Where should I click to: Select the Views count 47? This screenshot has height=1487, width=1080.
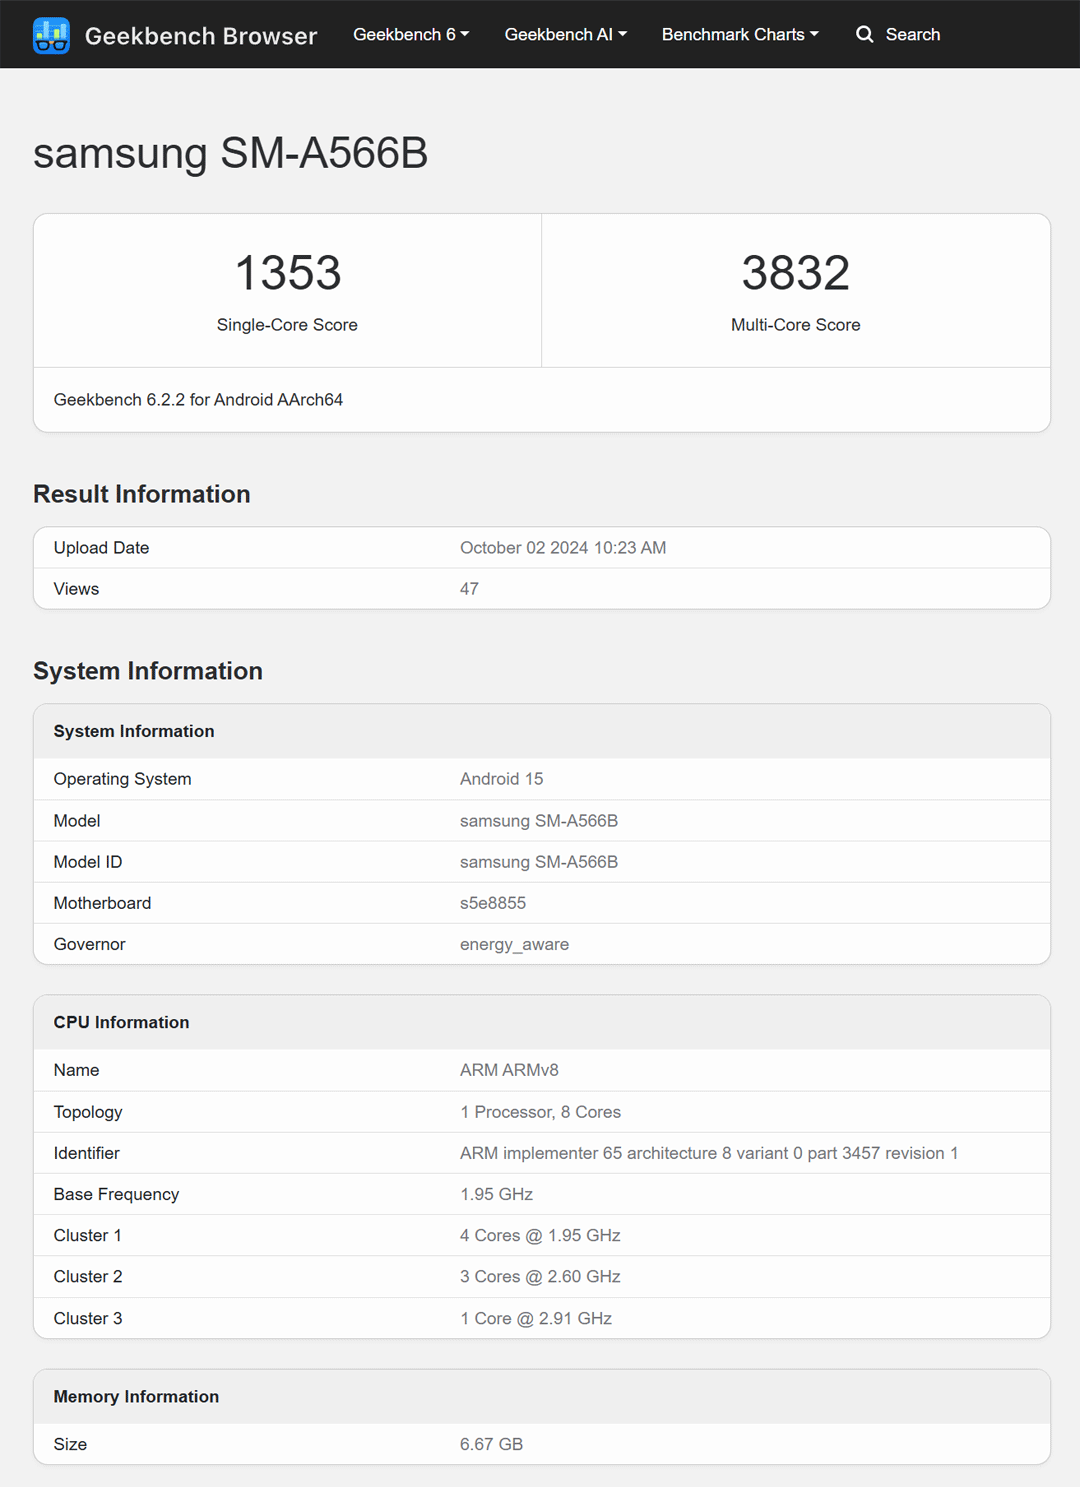click(x=469, y=589)
